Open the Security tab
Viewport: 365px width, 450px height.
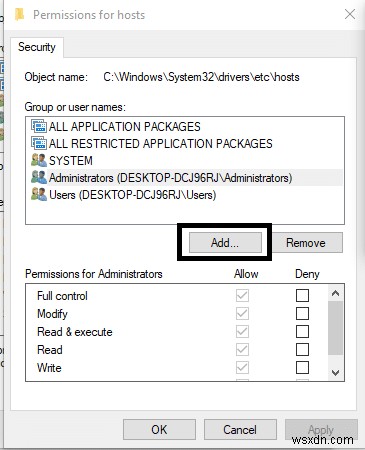[x=37, y=47]
